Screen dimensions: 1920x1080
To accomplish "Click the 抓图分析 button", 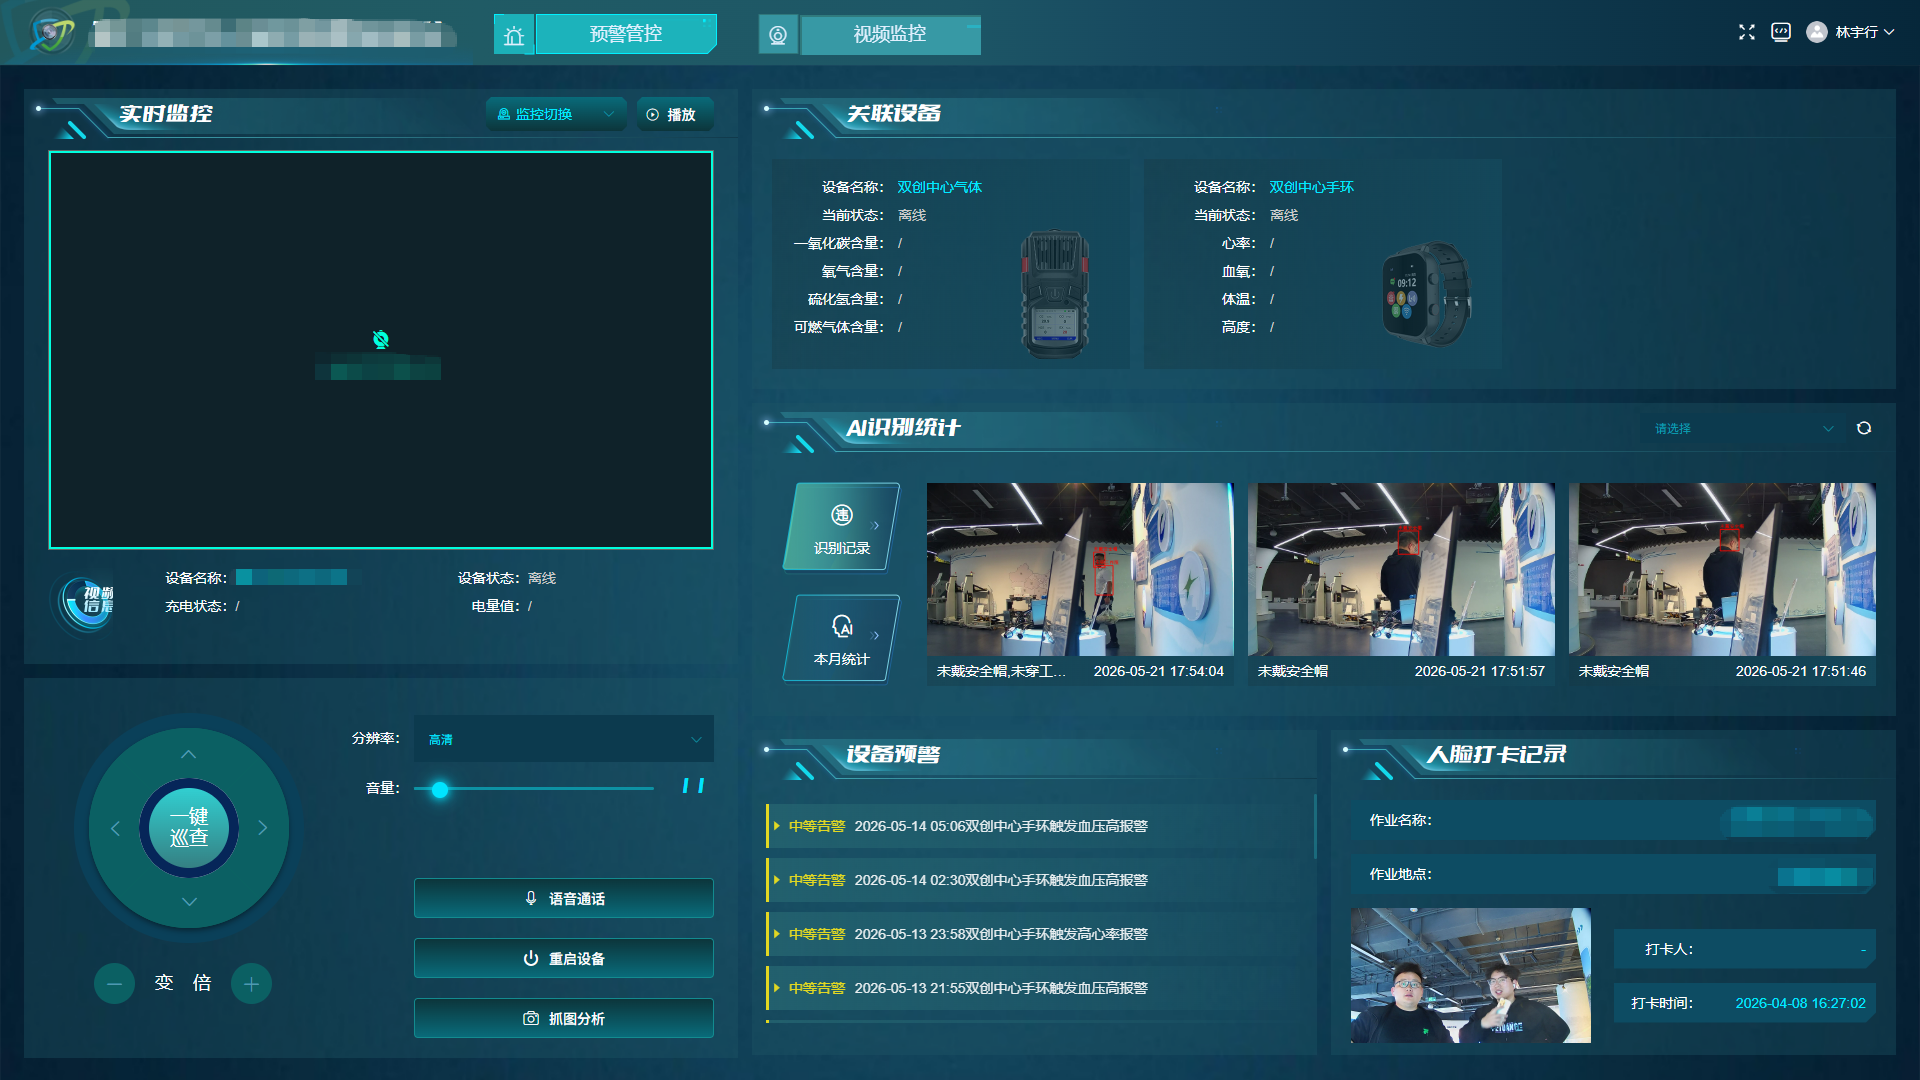I will [x=564, y=1018].
